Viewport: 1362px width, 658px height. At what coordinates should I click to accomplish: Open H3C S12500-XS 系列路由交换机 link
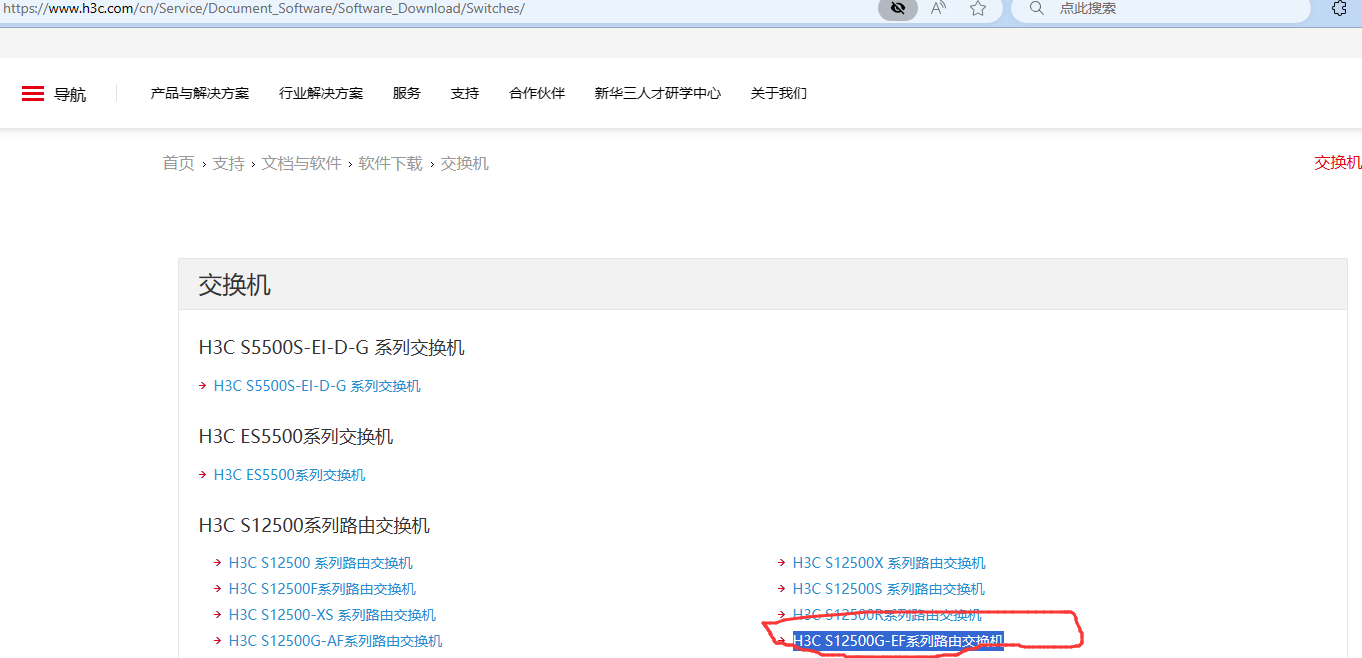click(x=332, y=615)
